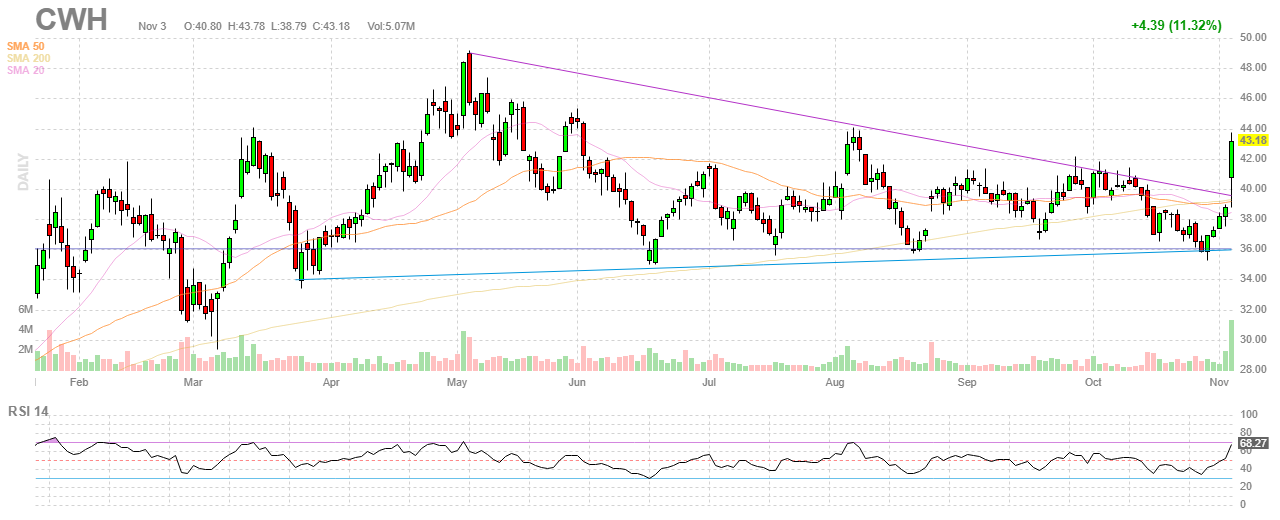
Task: Click the +4.39 (11.32%) change value
Action: click(x=1176, y=25)
